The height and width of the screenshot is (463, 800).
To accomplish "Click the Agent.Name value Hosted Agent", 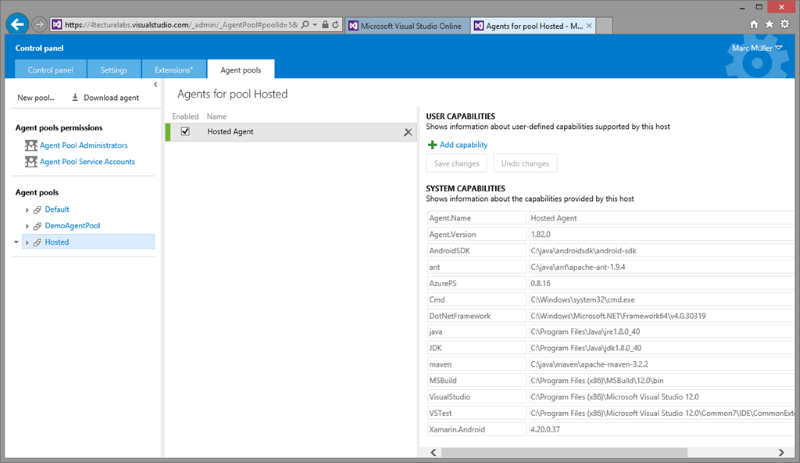I will (x=554, y=218).
